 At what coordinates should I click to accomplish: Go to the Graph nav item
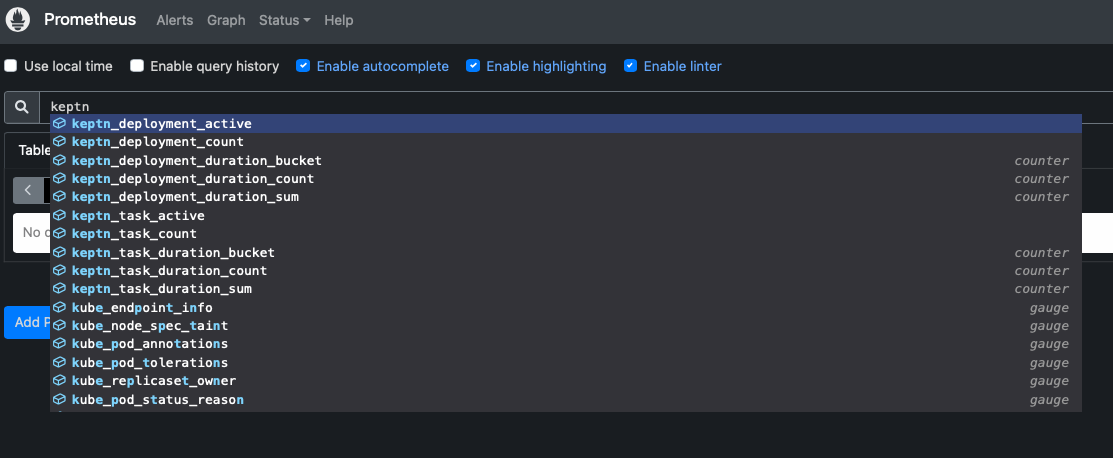(226, 21)
